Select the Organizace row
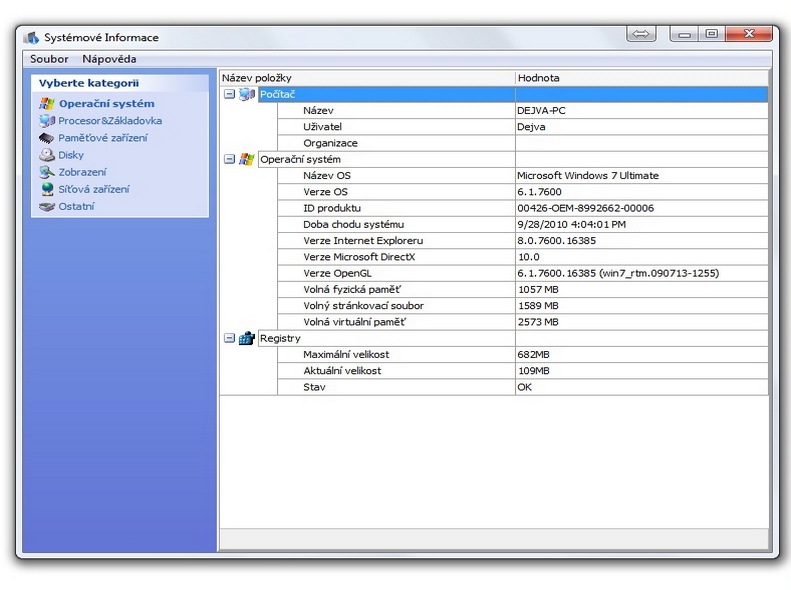 [x=523, y=143]
